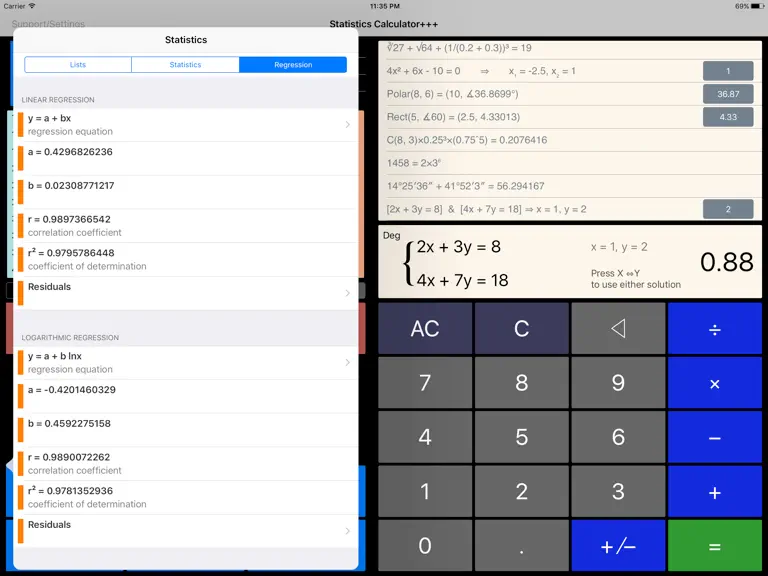Select linear a = 0.4296826236 value
This screenshot has width=768, height=576.
[186, 159]
